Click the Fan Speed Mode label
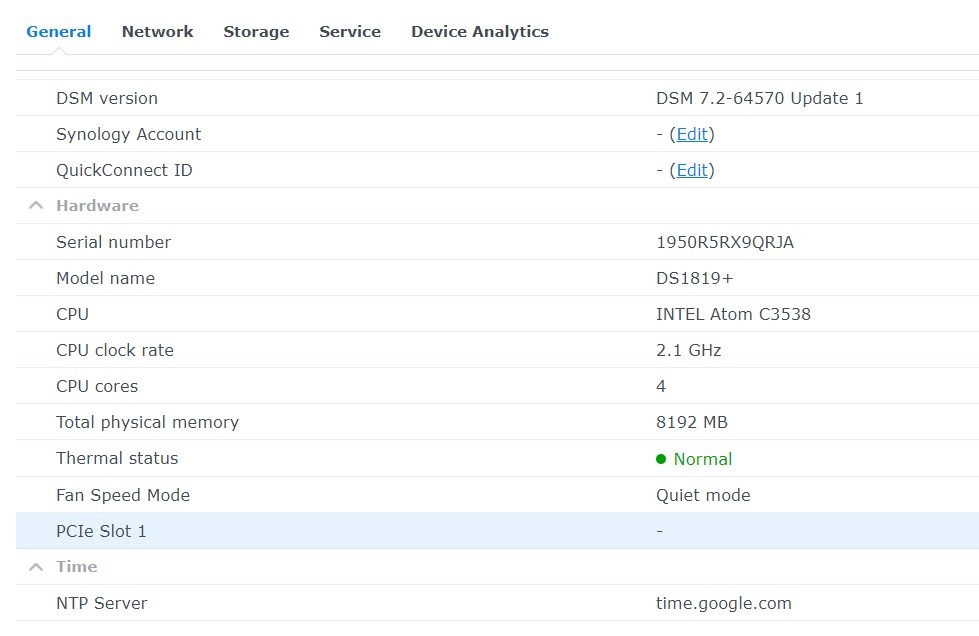Viewport: 979px width, 636px height. click(x=123, y=496)
